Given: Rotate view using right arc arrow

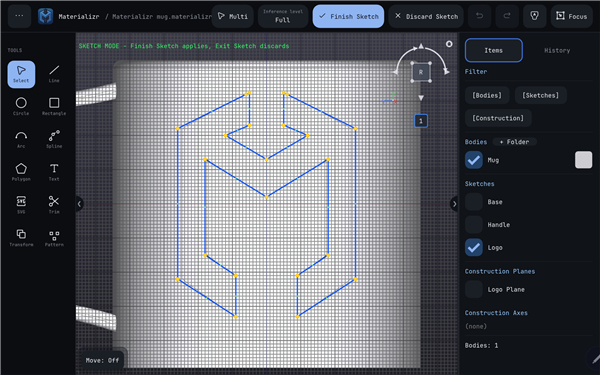Looking at the screenshot, I should tap(446, 72).
